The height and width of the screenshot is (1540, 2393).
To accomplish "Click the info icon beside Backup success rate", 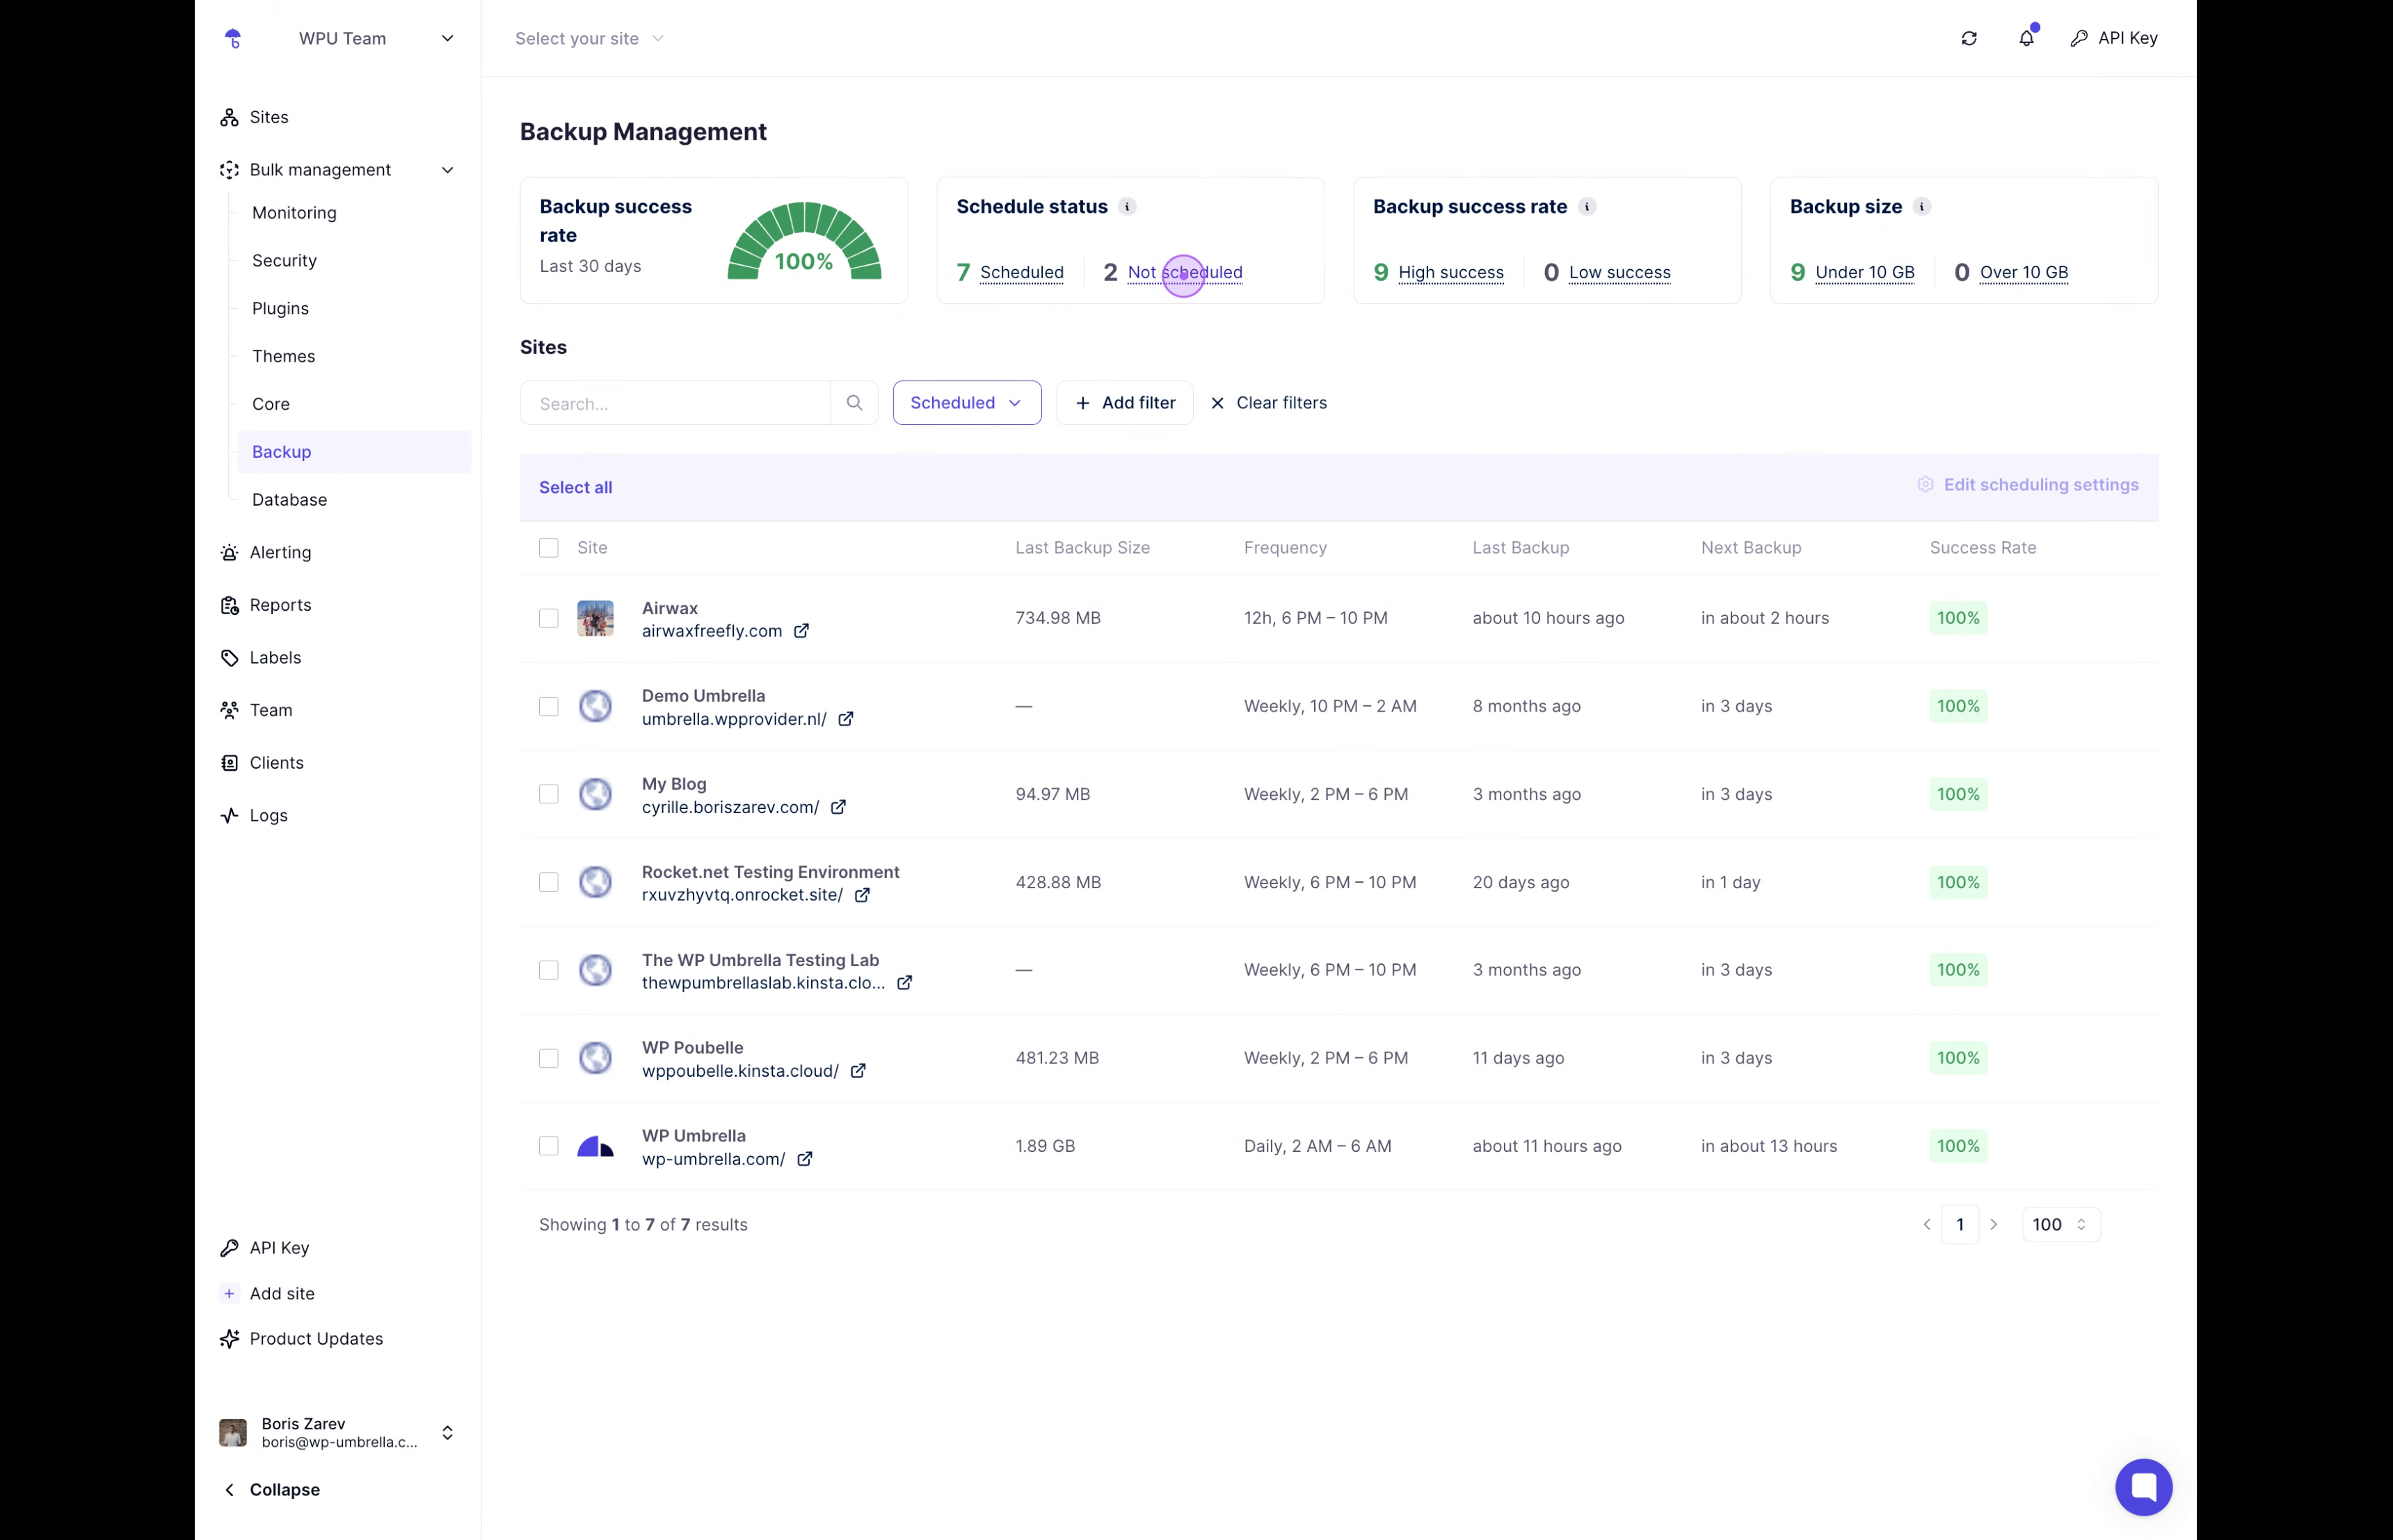I will coord(1586,207).
